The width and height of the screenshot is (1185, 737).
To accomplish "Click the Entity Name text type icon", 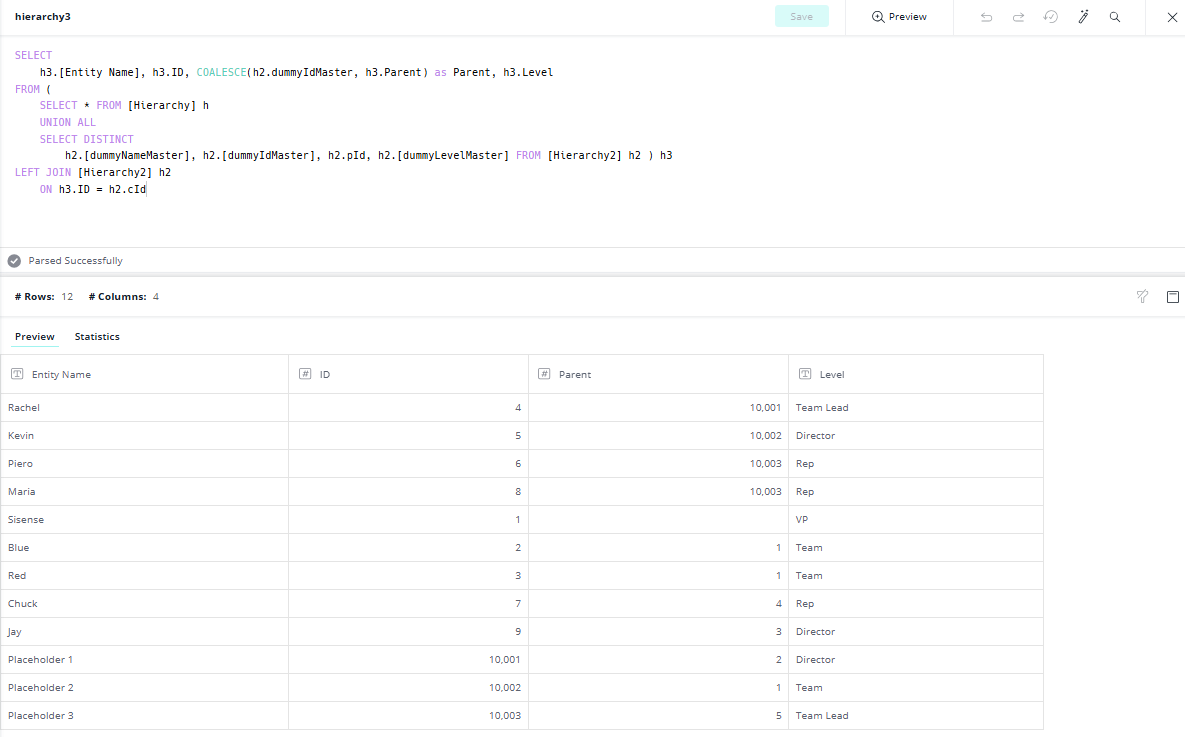I will tap(17, 374).
